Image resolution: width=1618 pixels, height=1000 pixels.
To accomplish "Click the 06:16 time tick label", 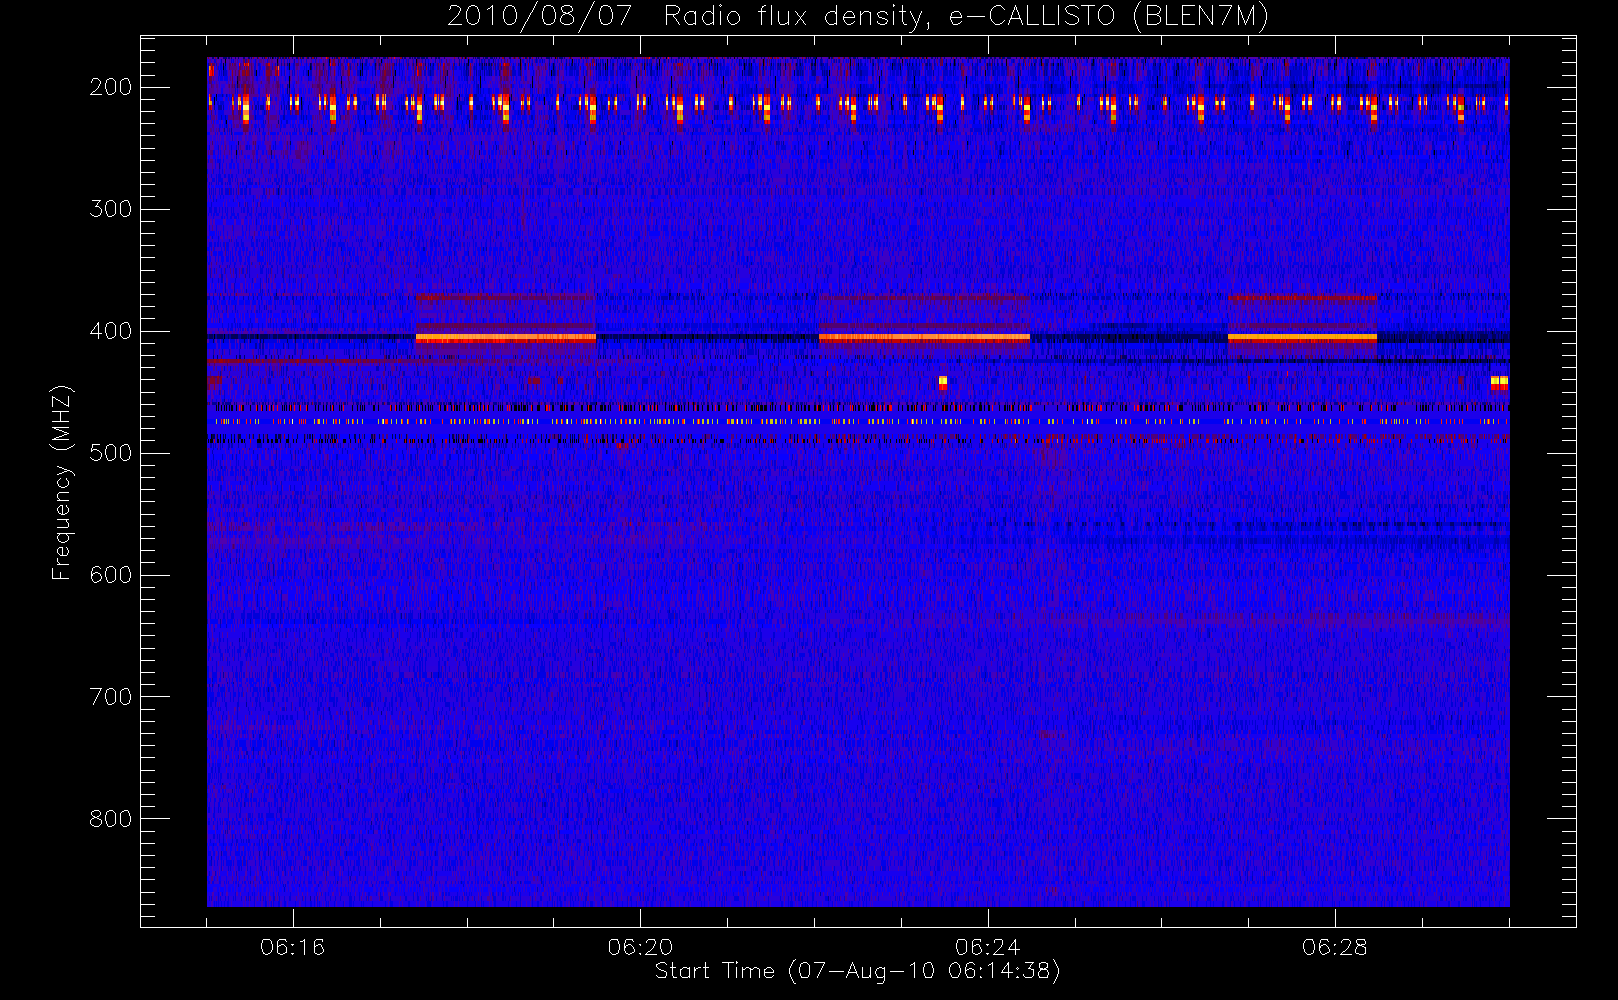I will pos(293,947).
